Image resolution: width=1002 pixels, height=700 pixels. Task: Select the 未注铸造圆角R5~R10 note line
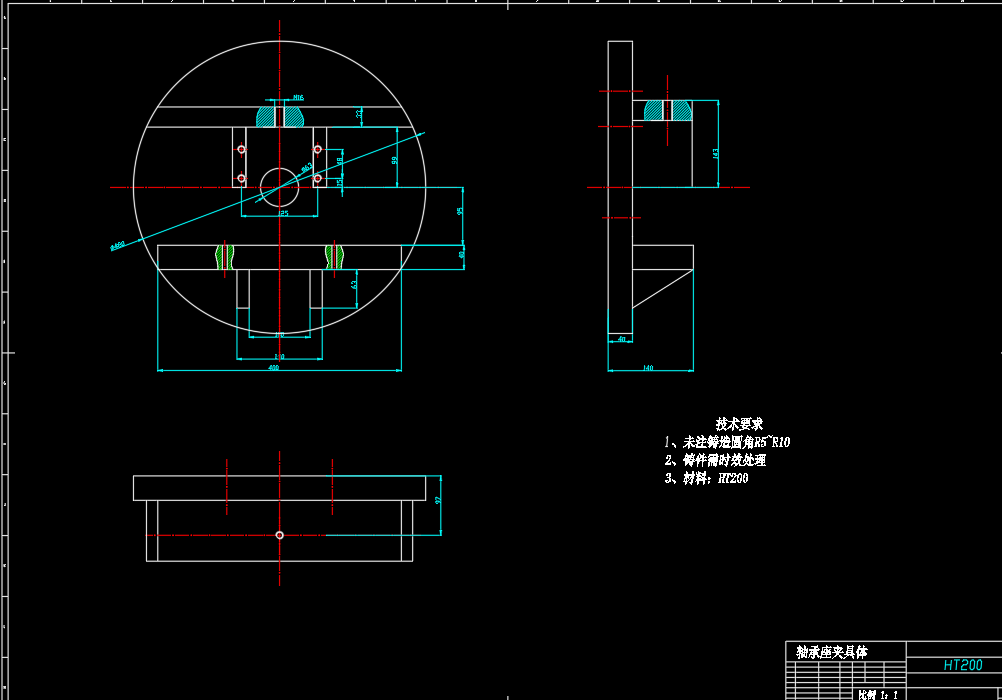click(x=727, y=442)
